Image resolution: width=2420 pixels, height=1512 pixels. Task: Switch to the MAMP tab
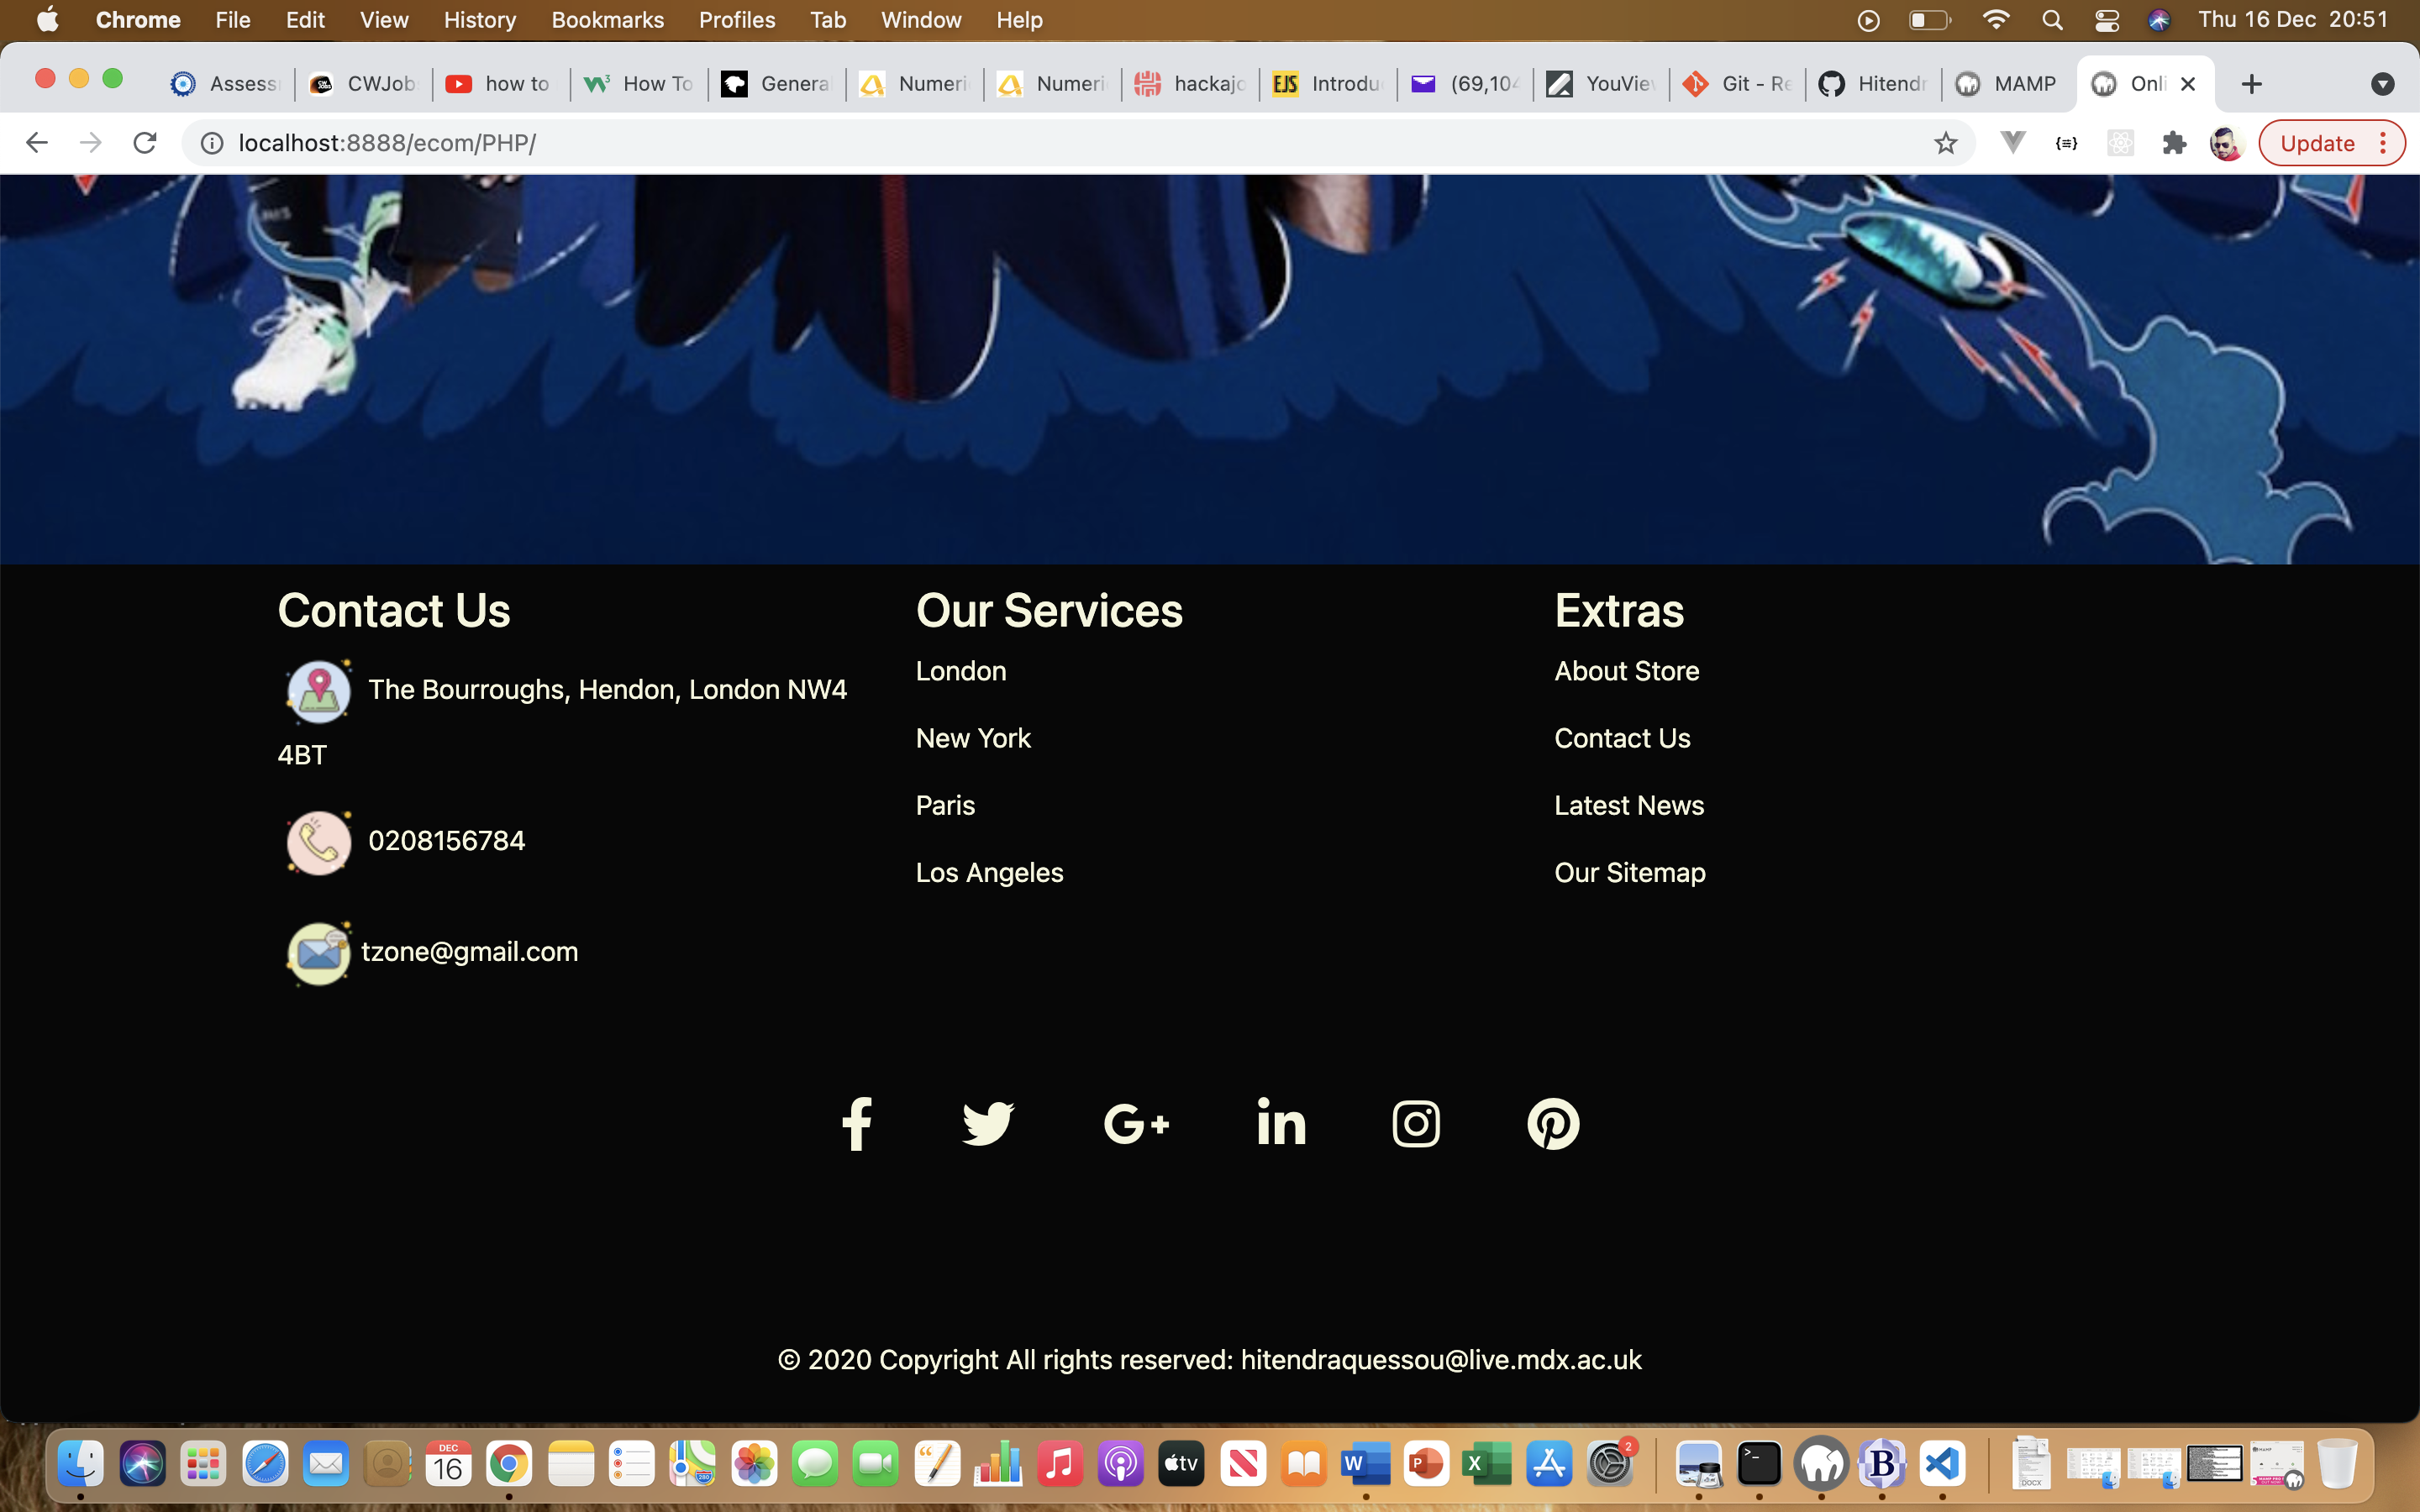2008,84
